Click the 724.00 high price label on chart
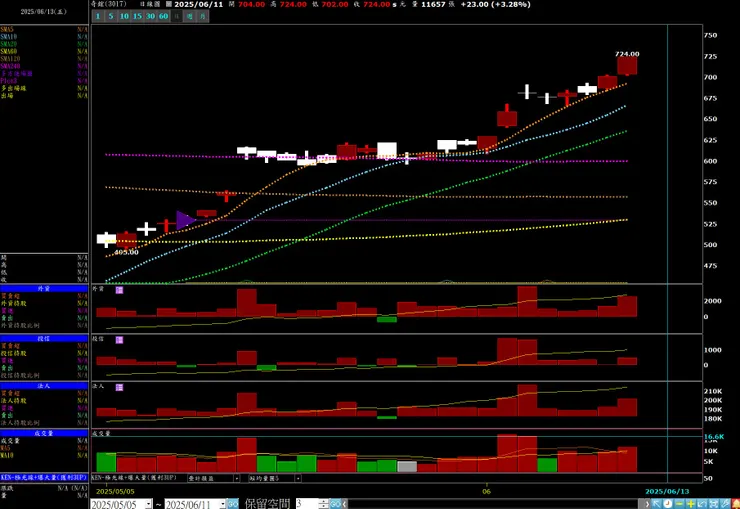Image resolution: width=740 pixels, height=509 pixels. 627,54
